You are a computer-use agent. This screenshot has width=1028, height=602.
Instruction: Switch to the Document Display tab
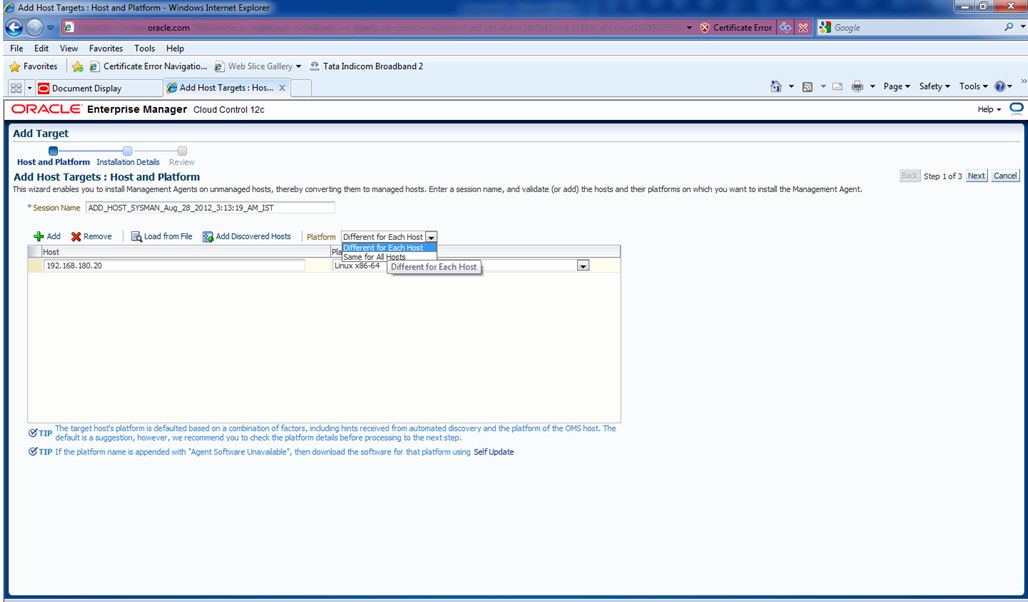point(86,88)
